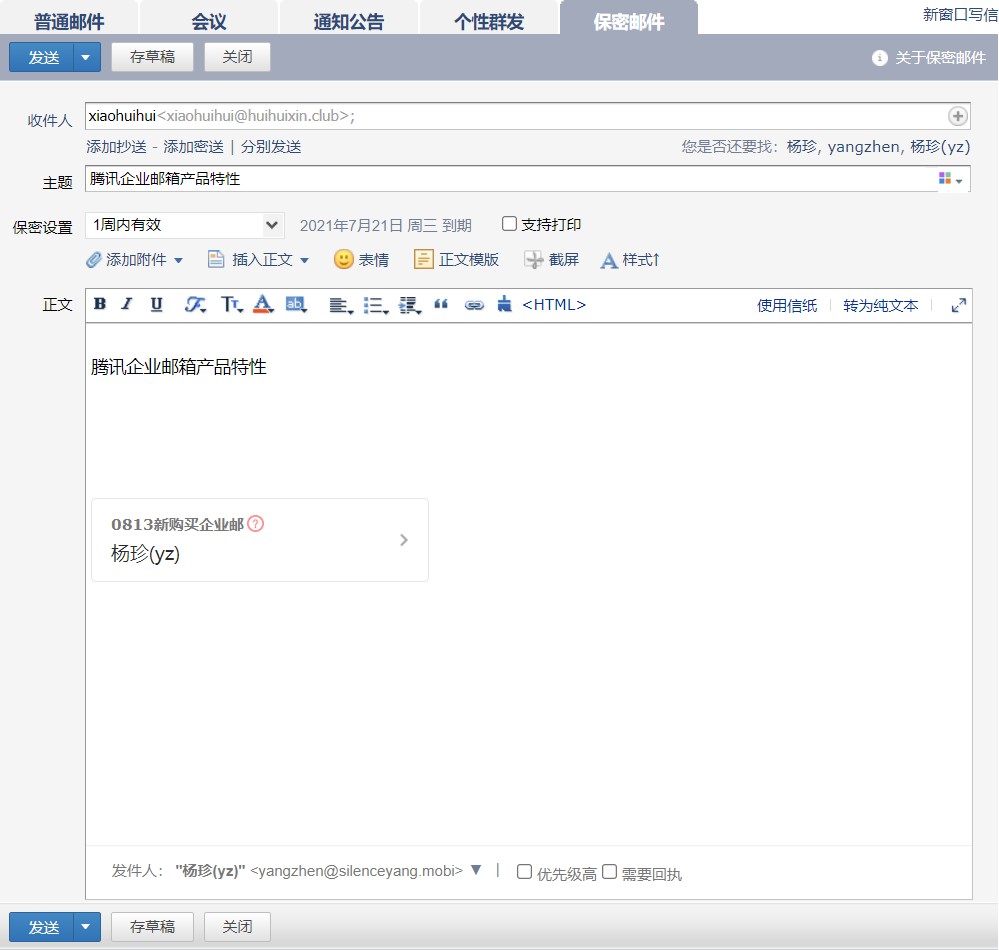
Task: Click into the 收件人 recipient field
Action: (528, 116)
